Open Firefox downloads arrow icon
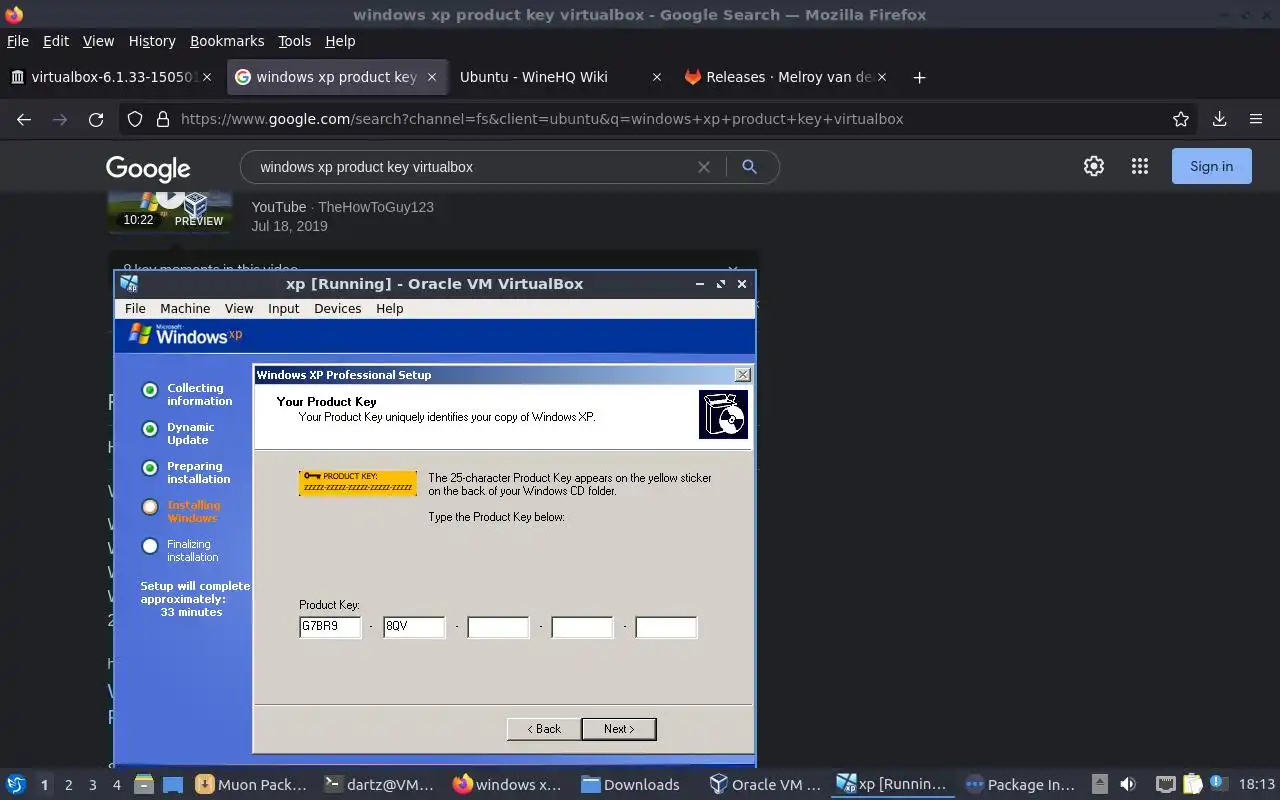 [x=1219, y=119]
